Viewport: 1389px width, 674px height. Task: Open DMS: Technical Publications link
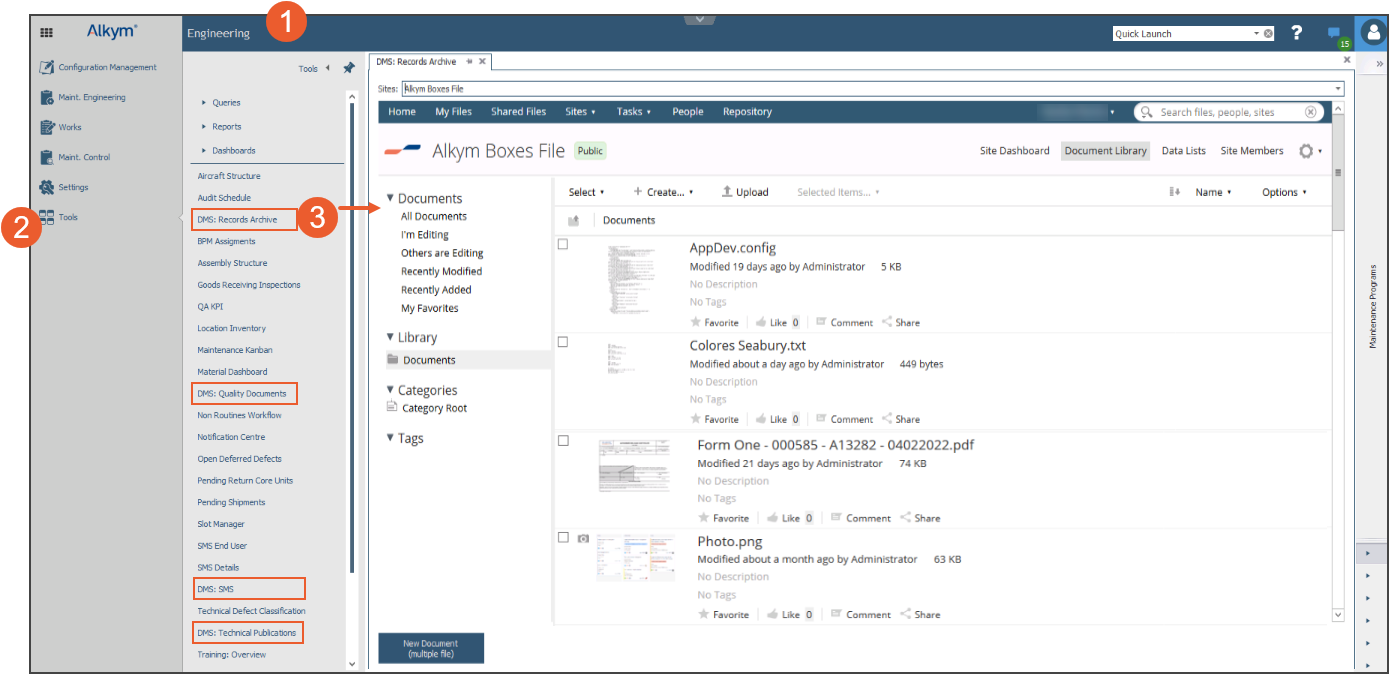pyautogui.click(x=246, y=633)
